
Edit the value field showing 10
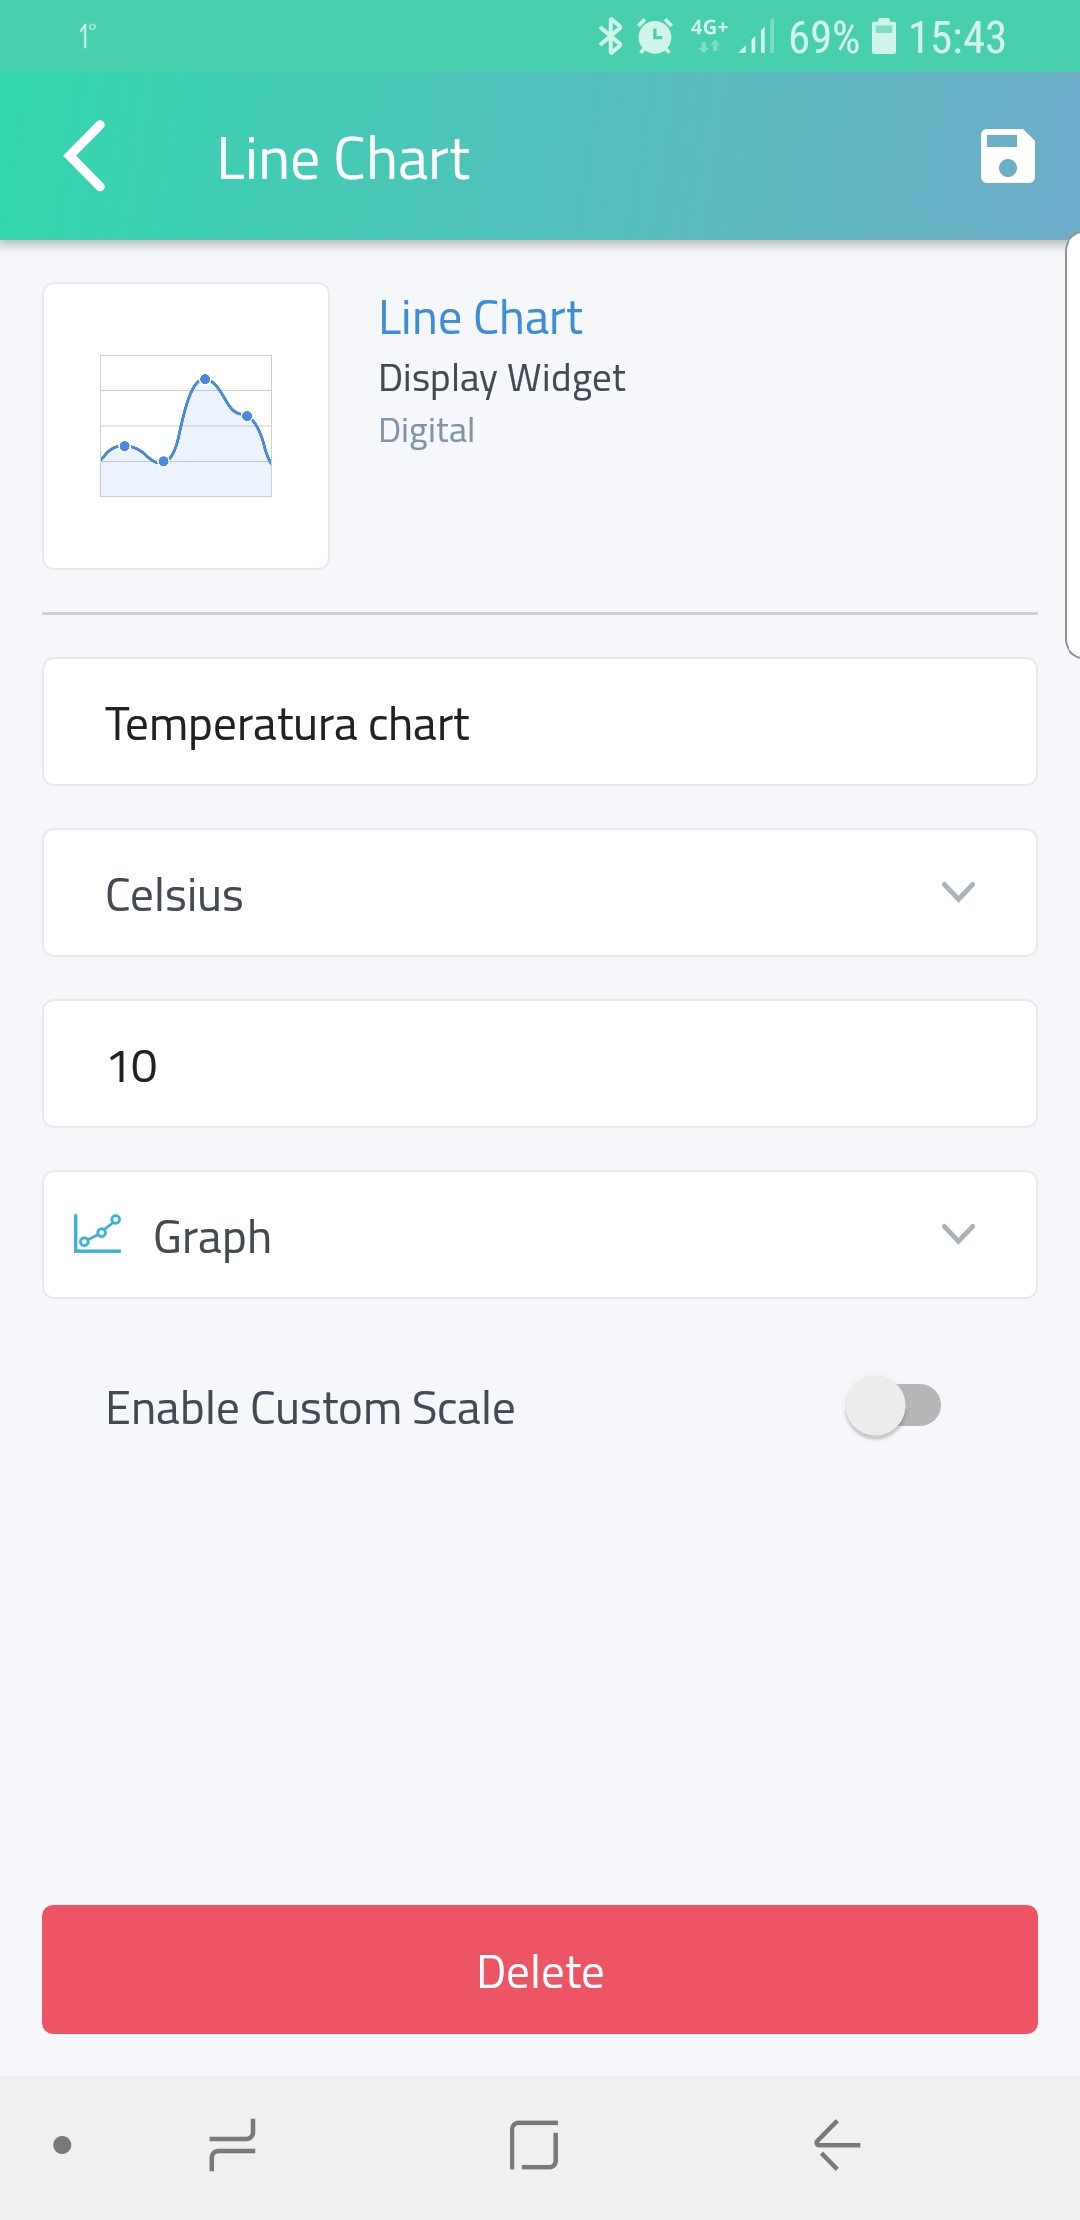pyautogui.click(x=540, y=1064)
